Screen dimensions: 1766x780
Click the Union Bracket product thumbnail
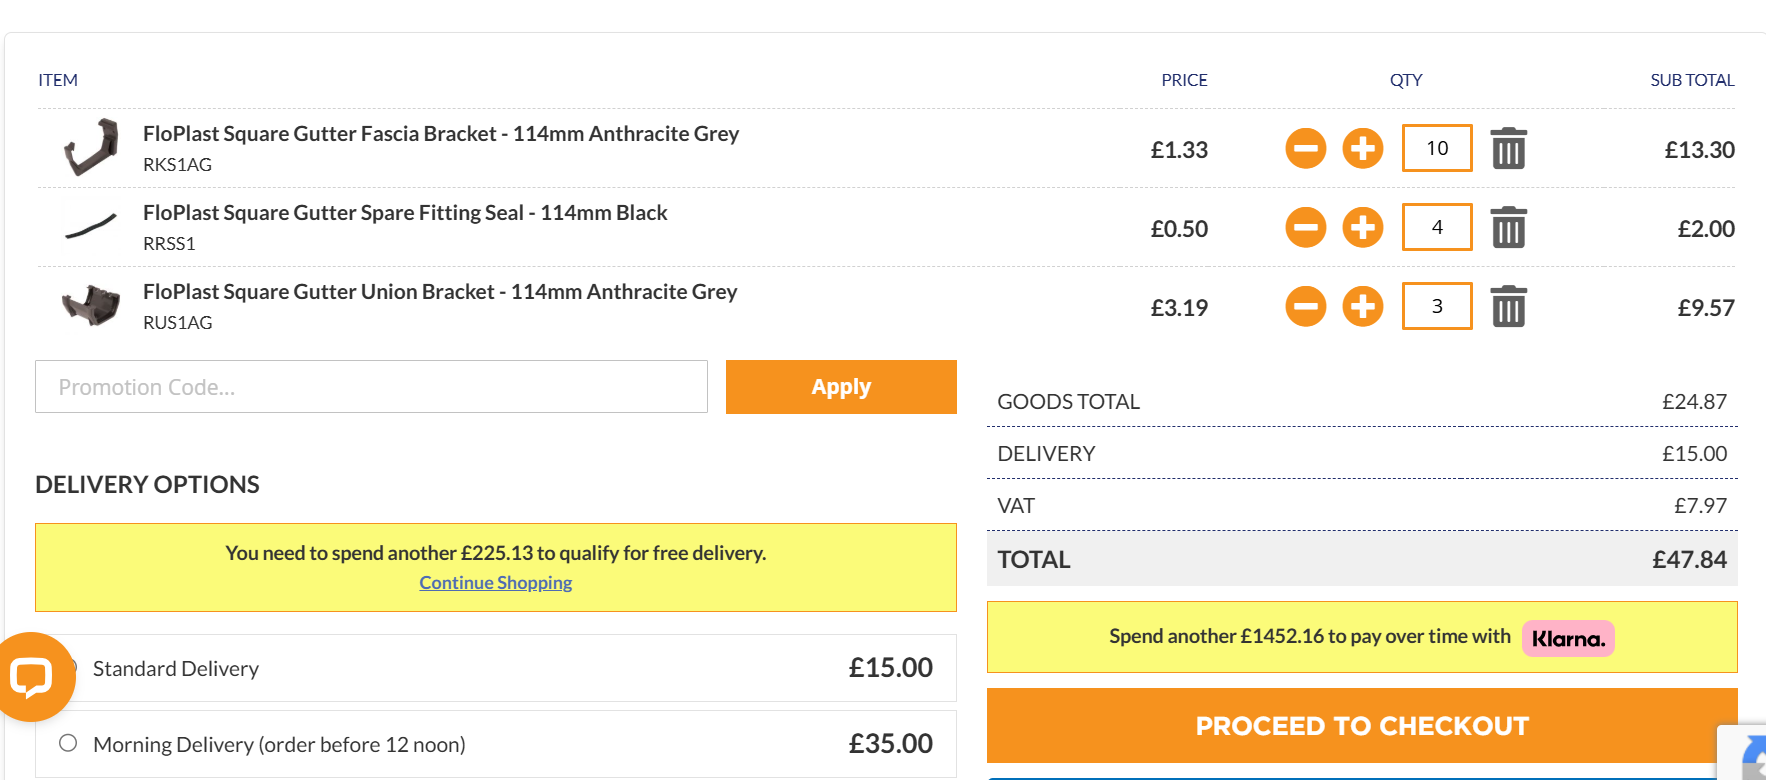coord(90,306)
